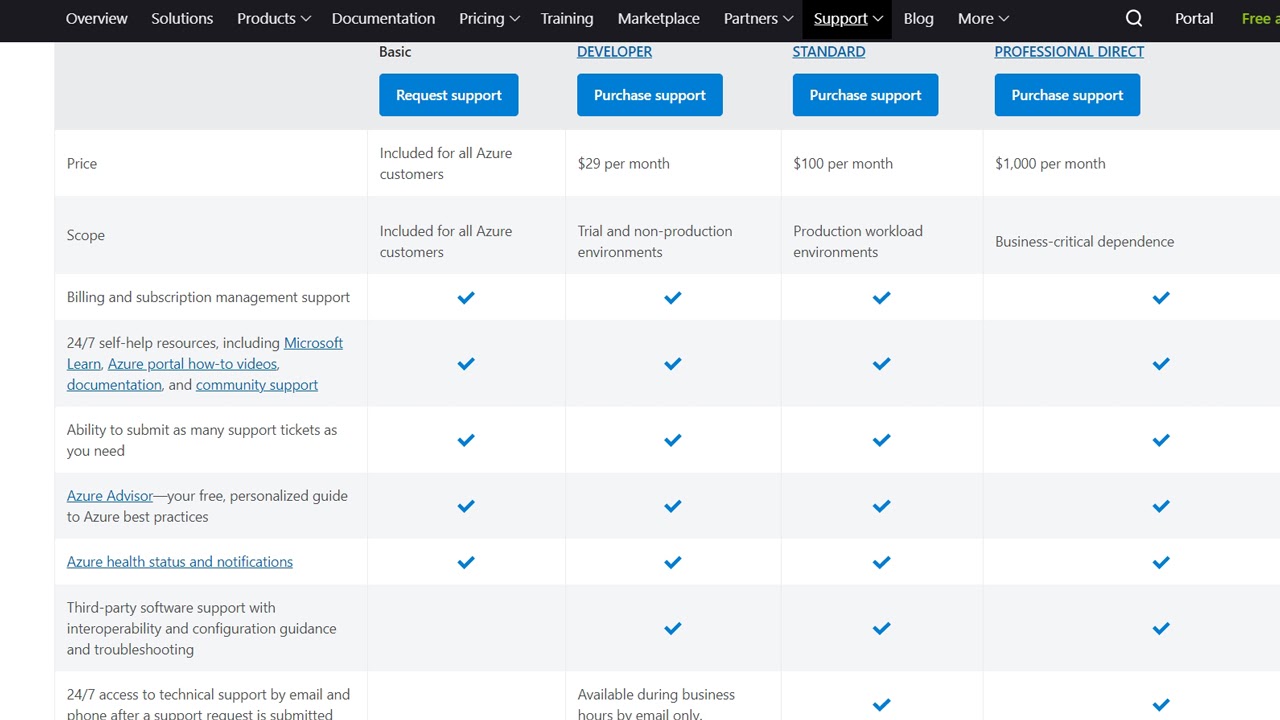Expand the Support dropdown menu
The image size is (1280, 720).
click(x=848, y=18)
